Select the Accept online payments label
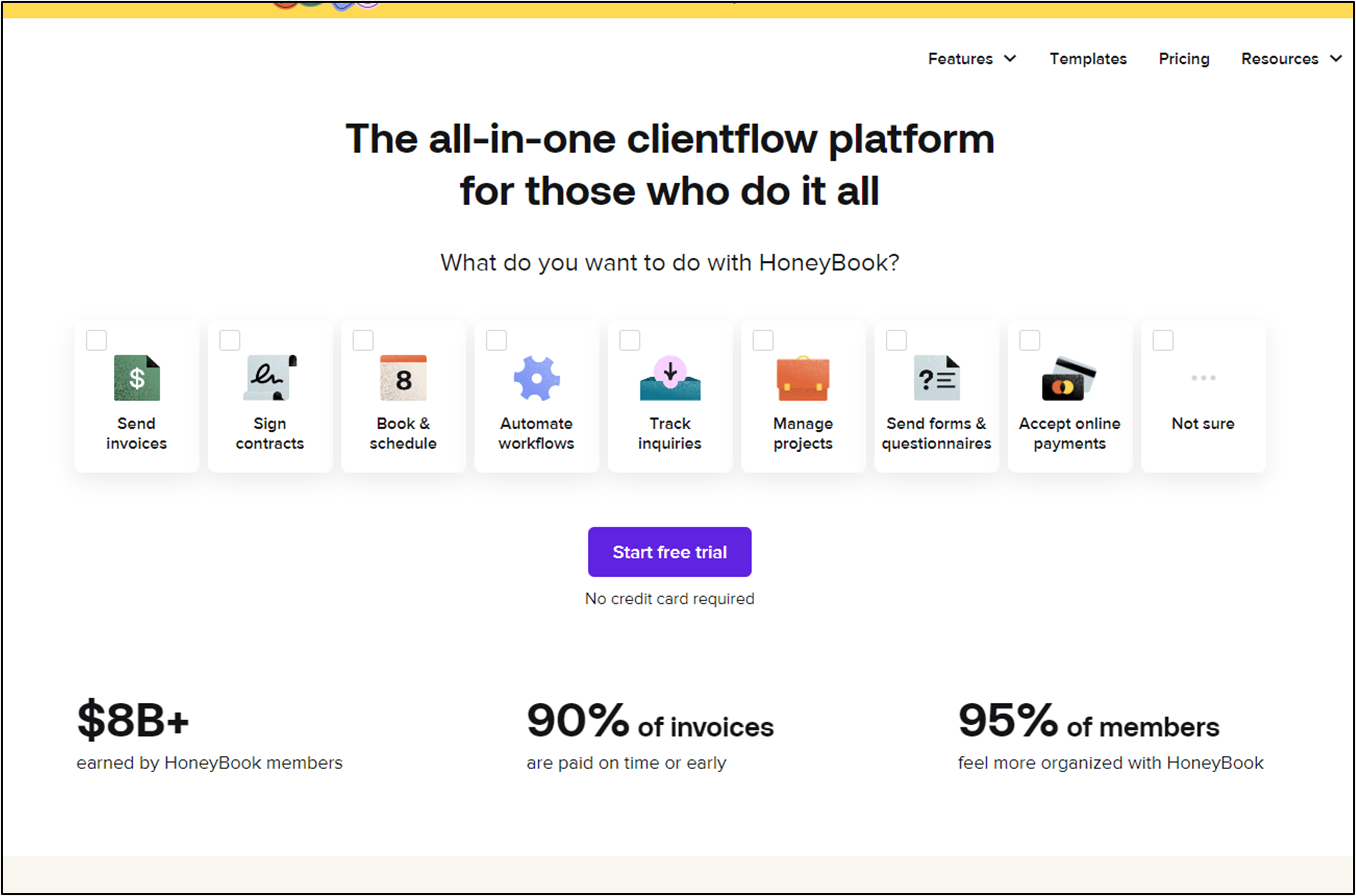Image resolution: width=1356 pixels, height=896 pixels. coord(1069,434)
